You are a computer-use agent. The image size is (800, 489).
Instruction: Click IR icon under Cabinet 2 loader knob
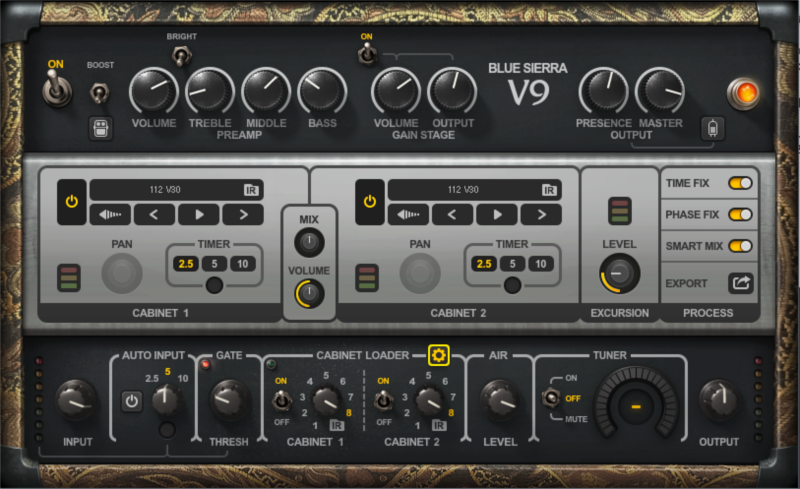[439, 425]
